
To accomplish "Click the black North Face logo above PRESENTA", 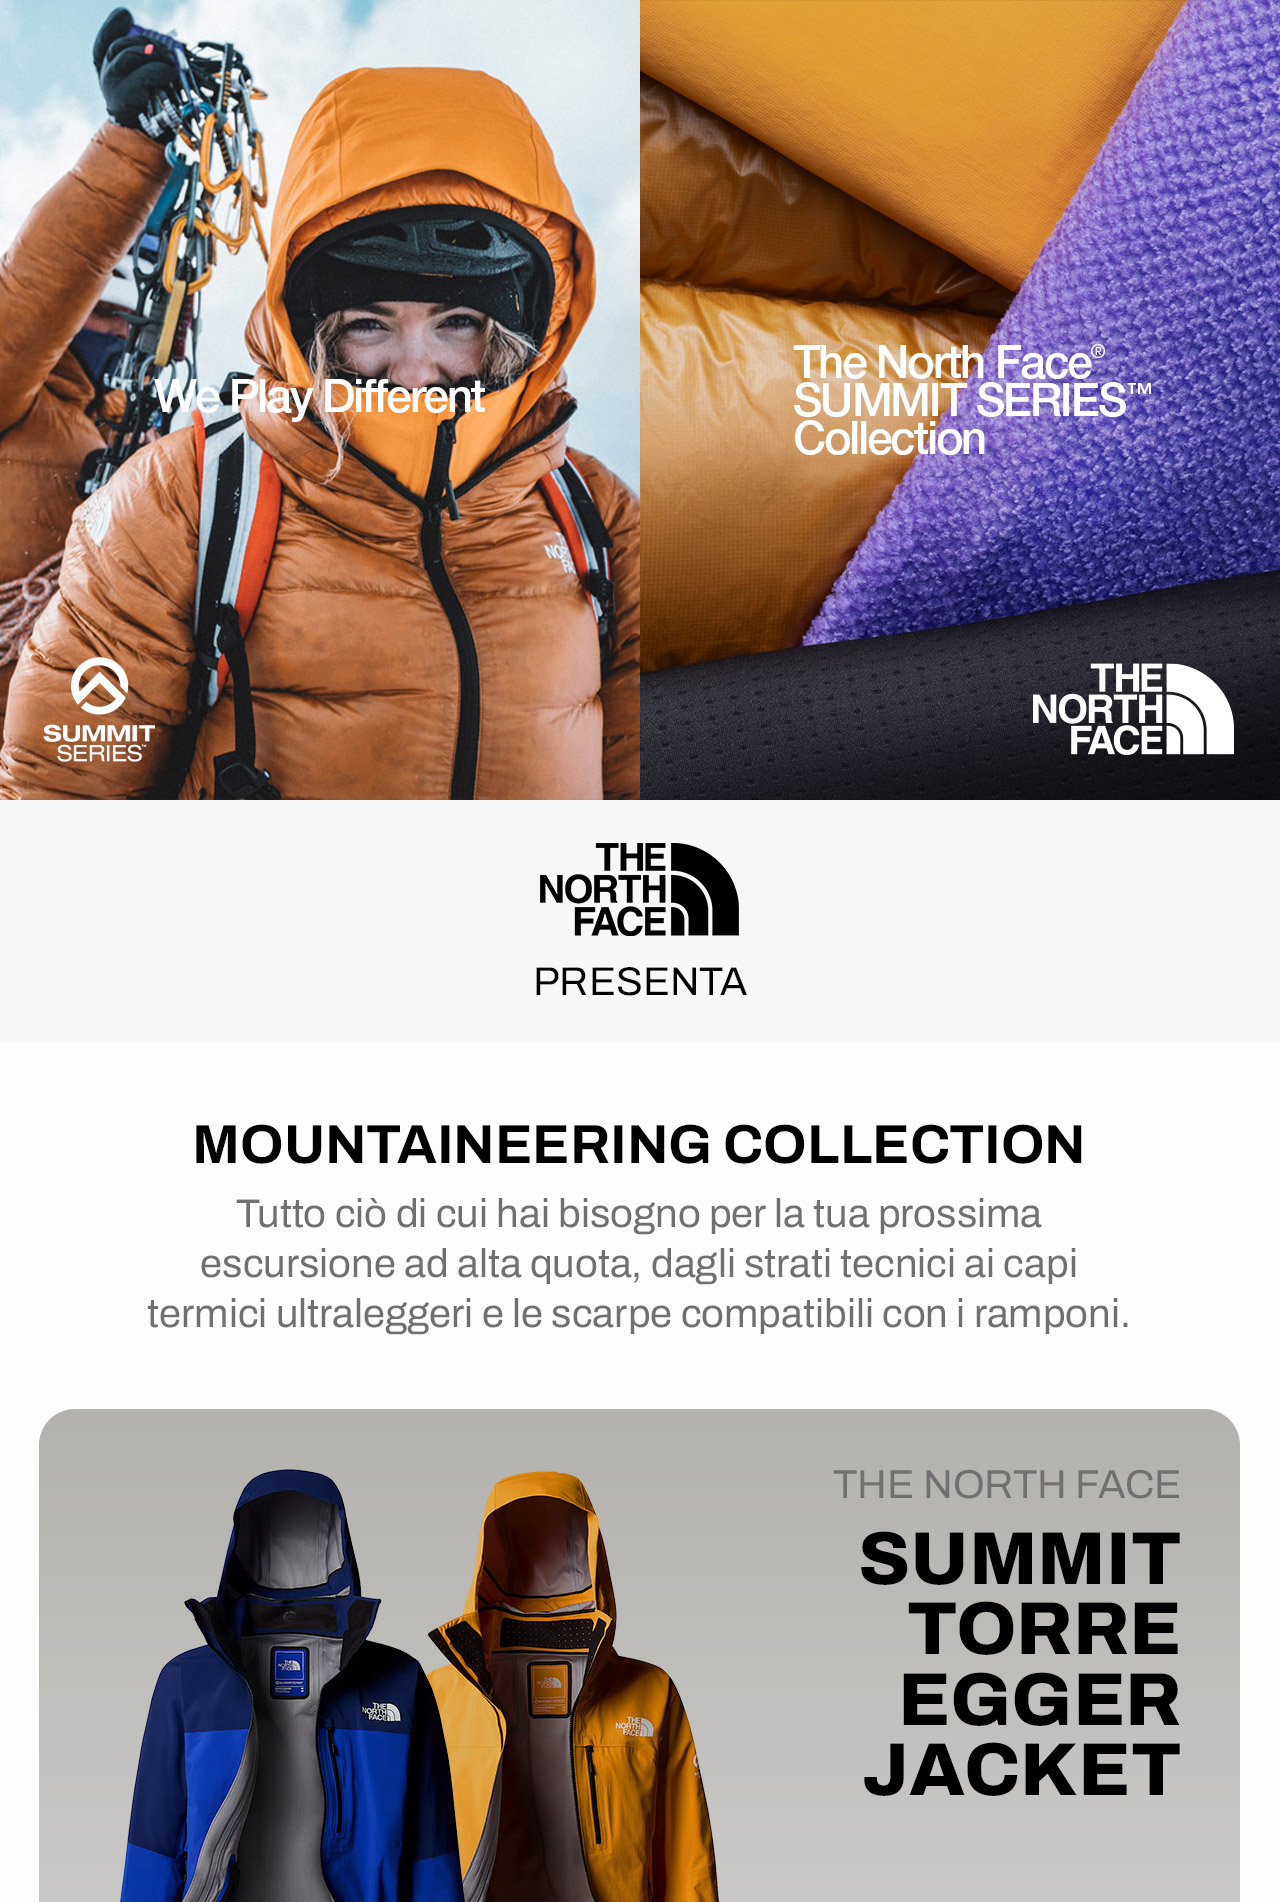I will point(639,889).
